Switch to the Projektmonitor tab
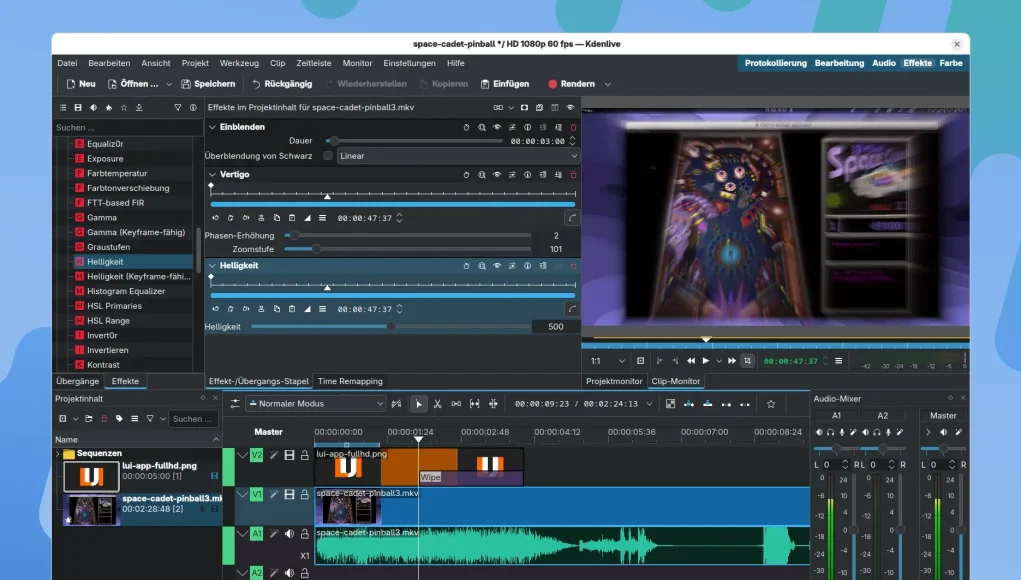Viewport: 1021px width, 580px height. [614, 381]
